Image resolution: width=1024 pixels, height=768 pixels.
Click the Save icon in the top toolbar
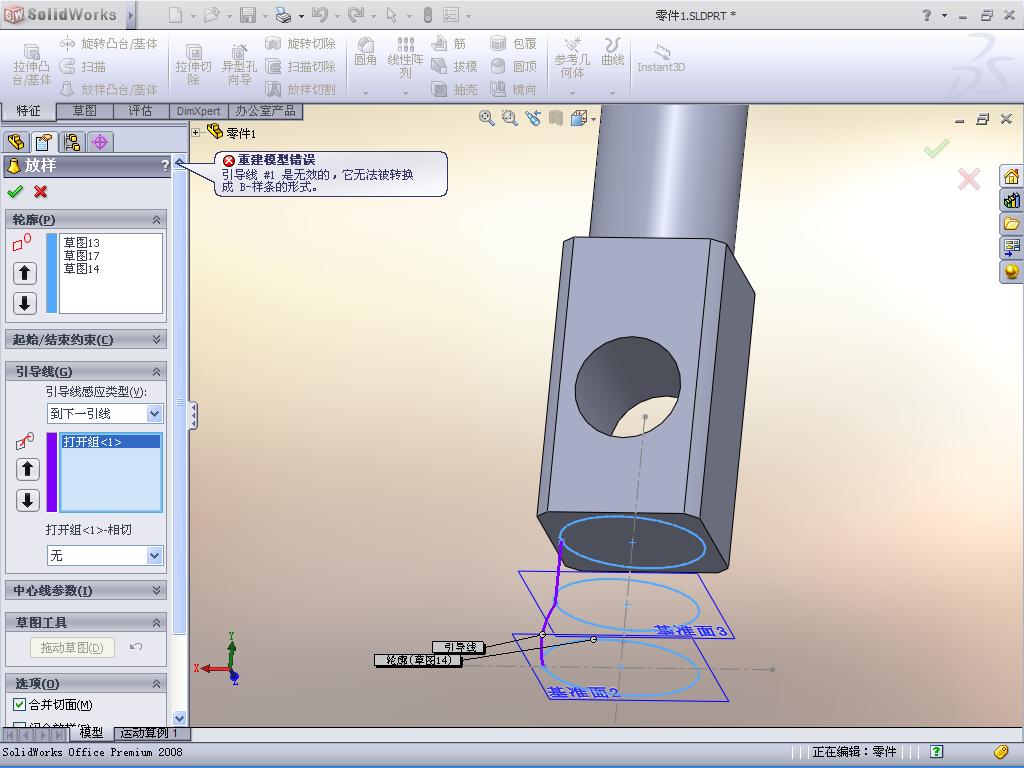coord(247,15)
